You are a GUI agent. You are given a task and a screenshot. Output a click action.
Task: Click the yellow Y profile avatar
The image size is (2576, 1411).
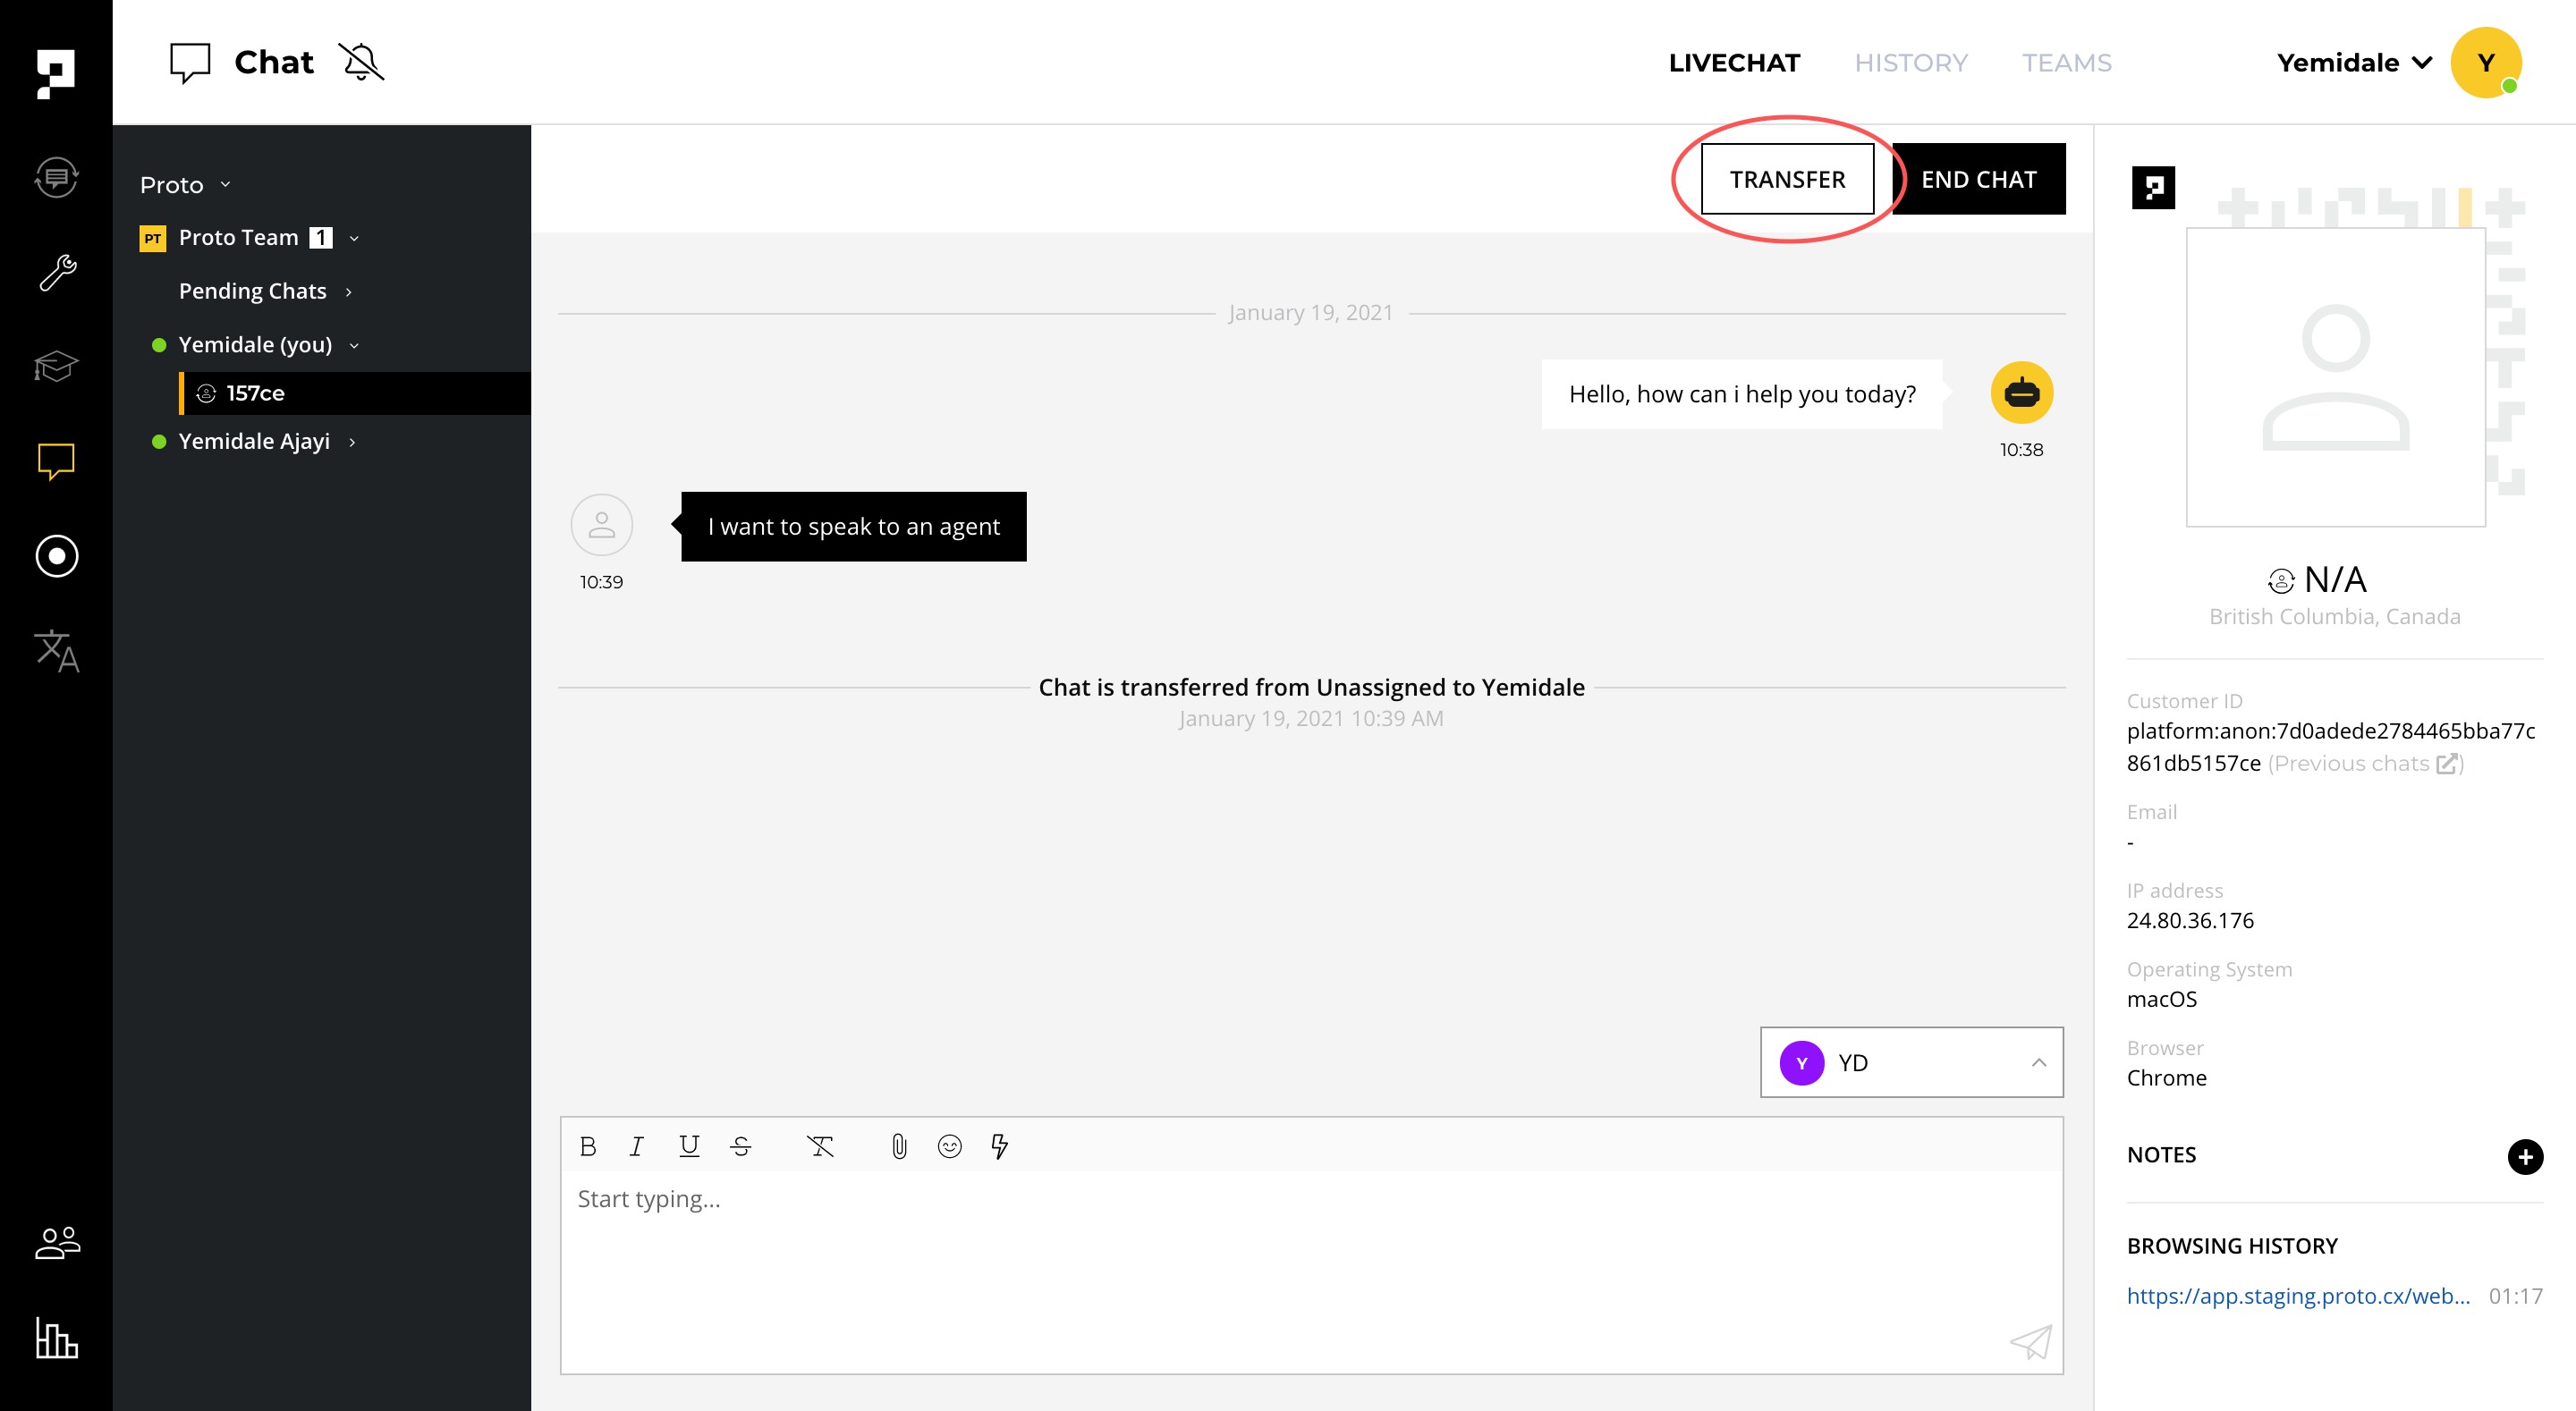pos(2486,63)
